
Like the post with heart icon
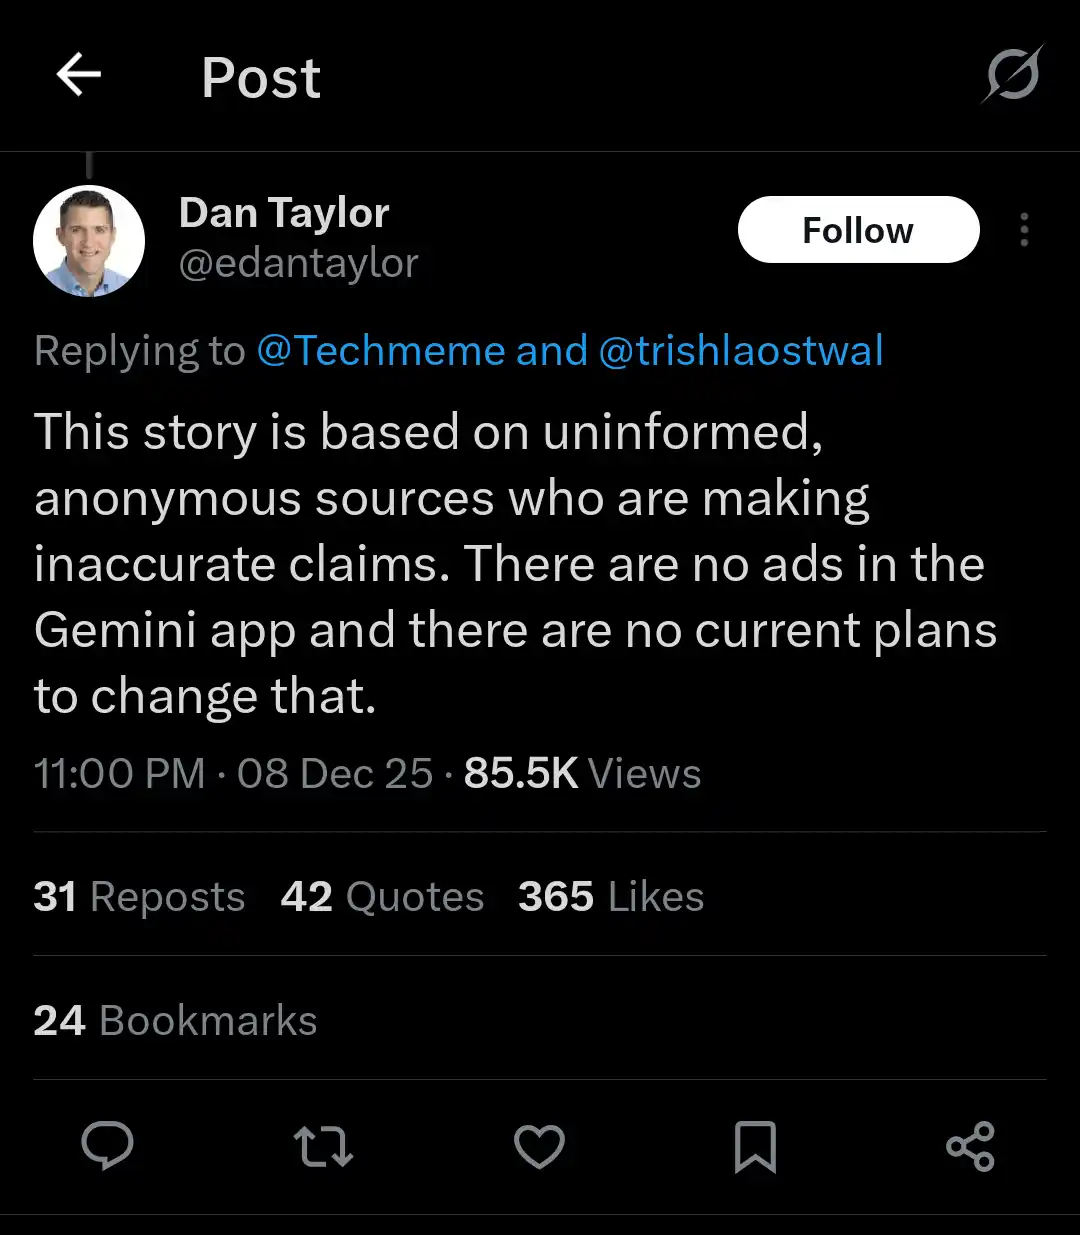[x=539, y=1146]
